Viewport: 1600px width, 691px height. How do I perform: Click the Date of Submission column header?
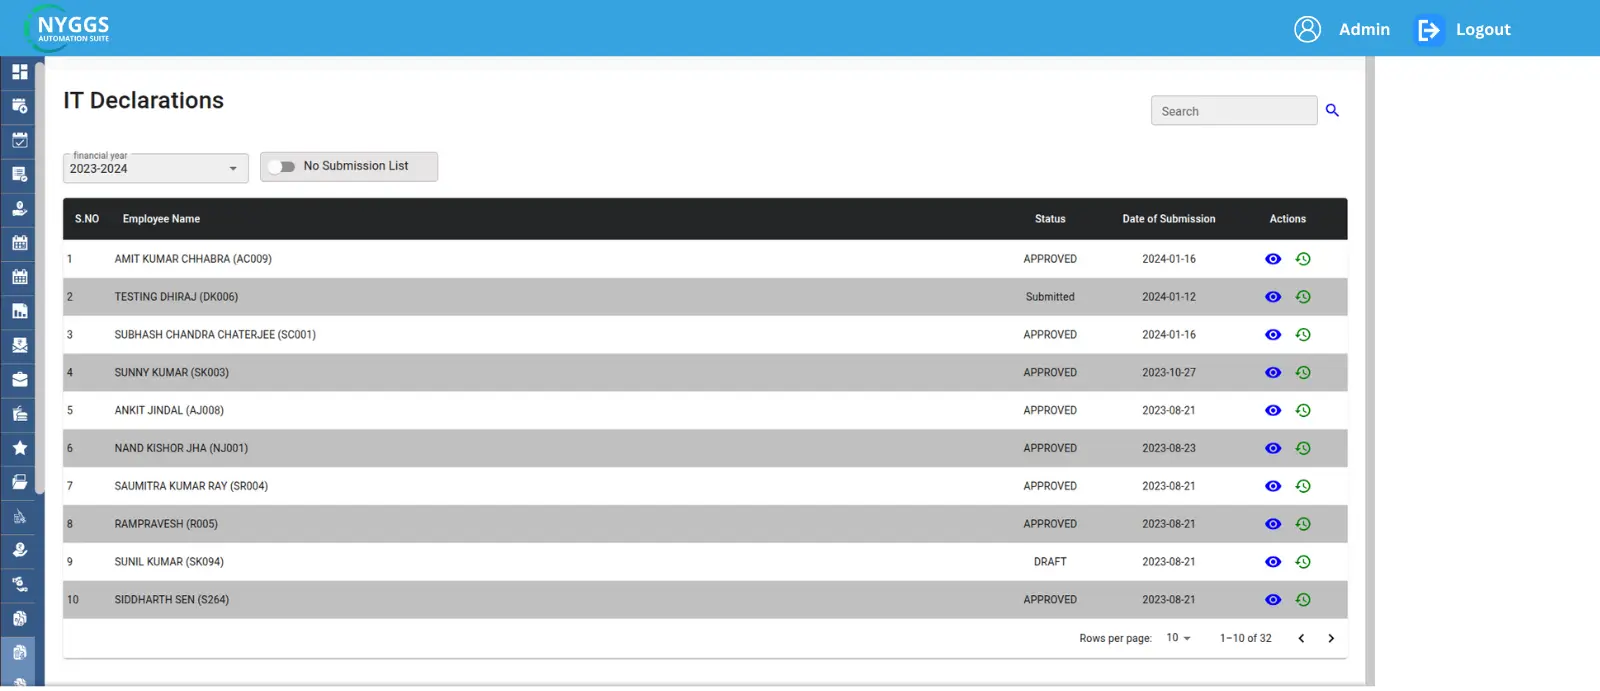click(1168, 219)
